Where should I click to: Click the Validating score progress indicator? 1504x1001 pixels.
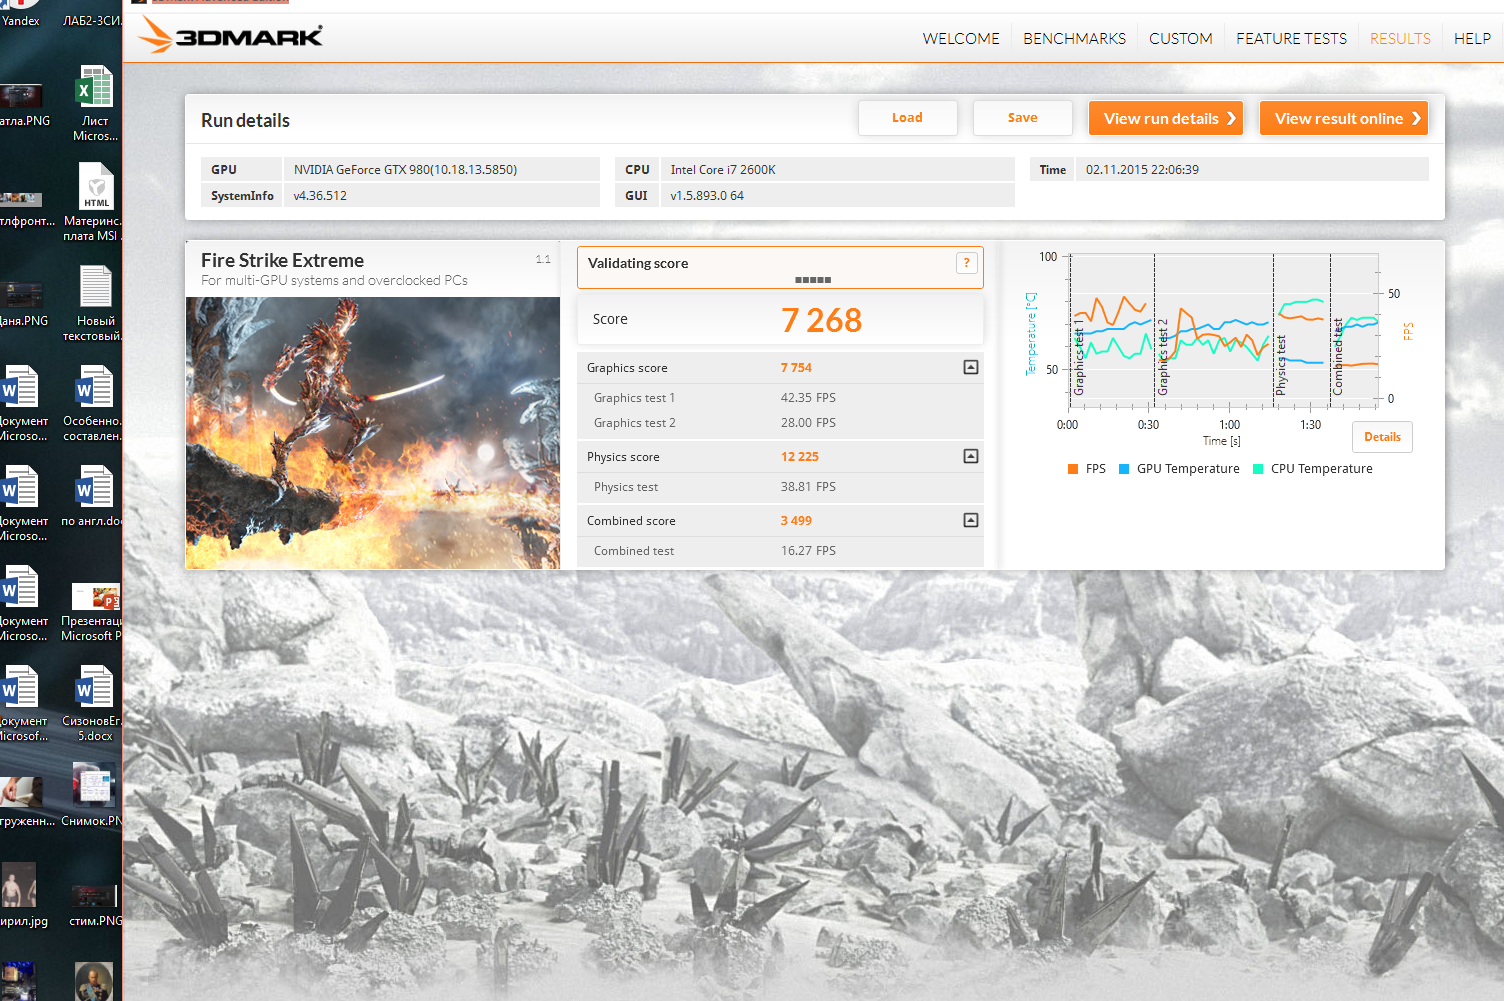click(x=813, y=280)
